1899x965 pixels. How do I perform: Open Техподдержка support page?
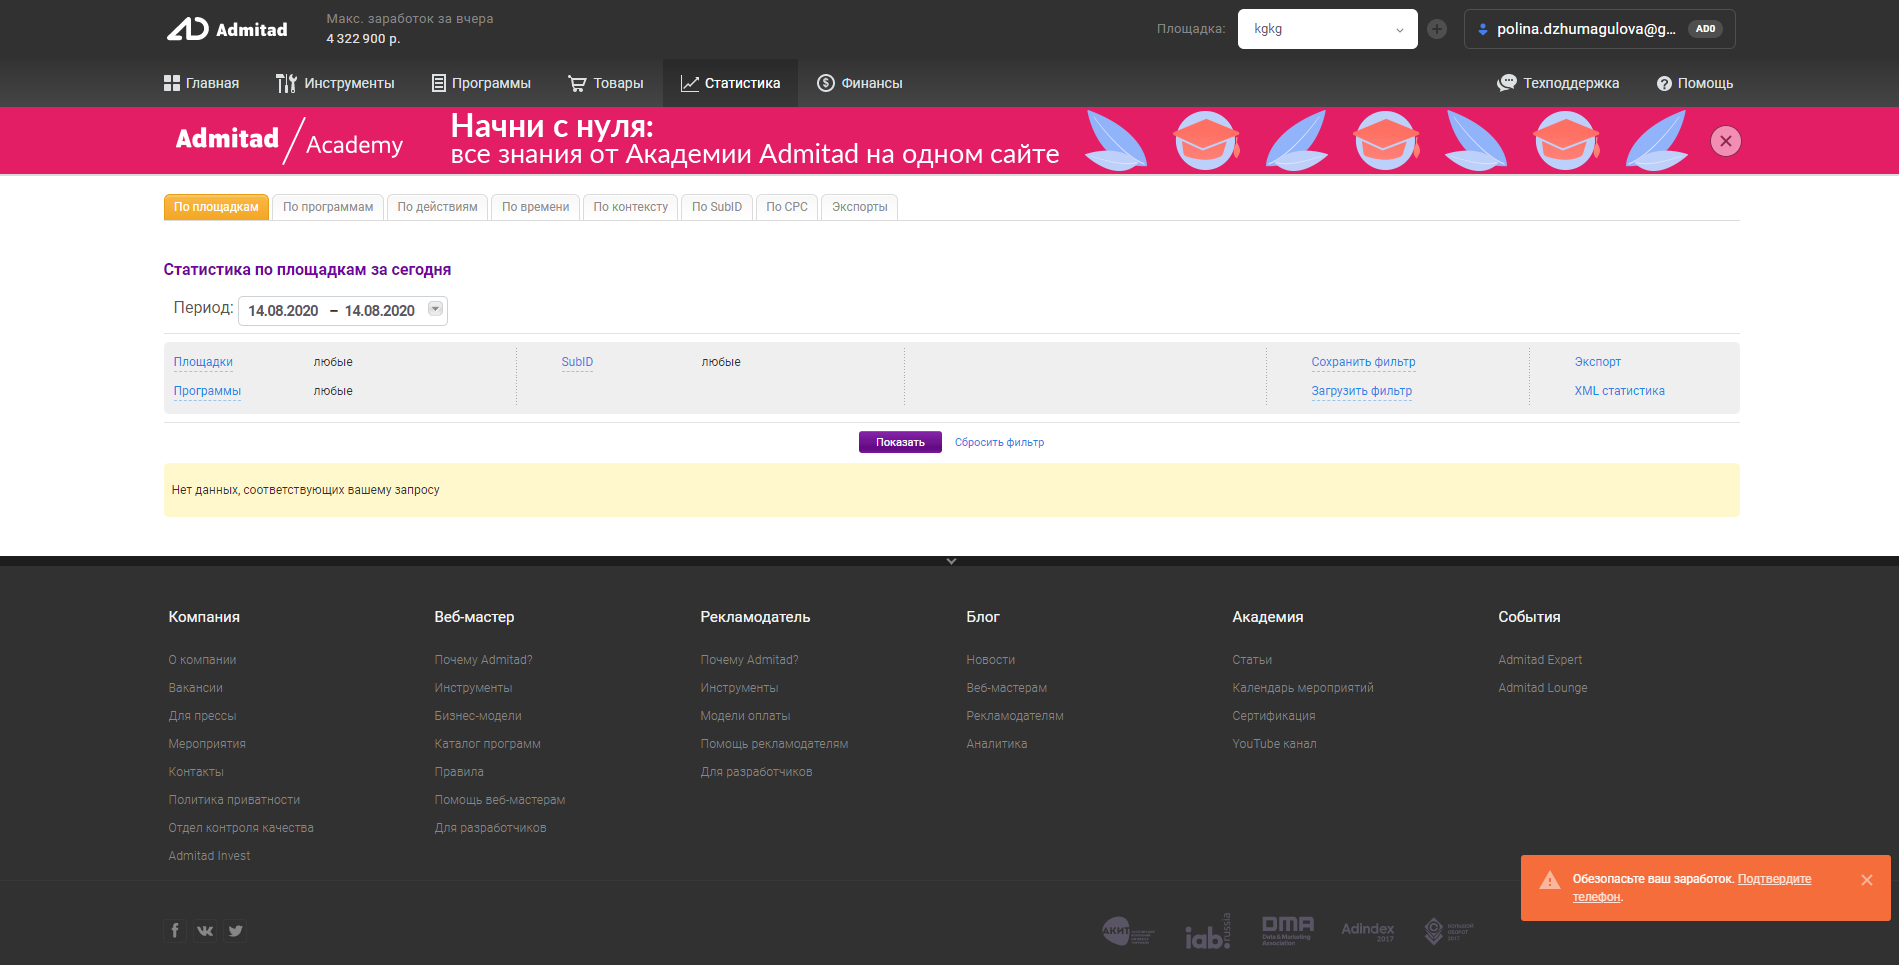pos(1558,83)
